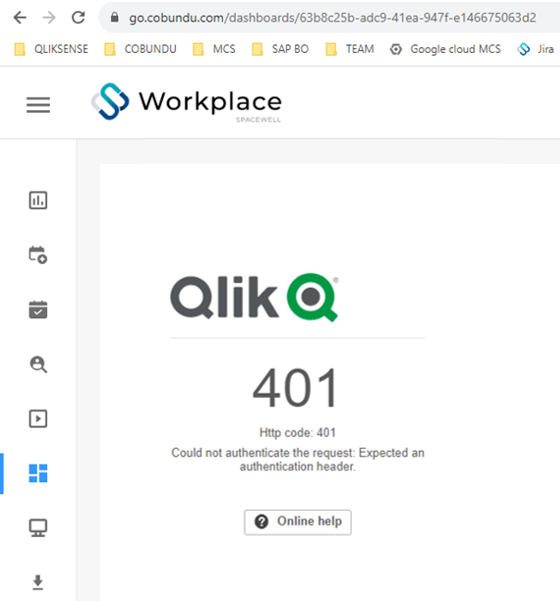Click the 'Http code: 401' text
Image resolution: width=560 pixels, height=601 pixels.
click(x=297, y=433)
